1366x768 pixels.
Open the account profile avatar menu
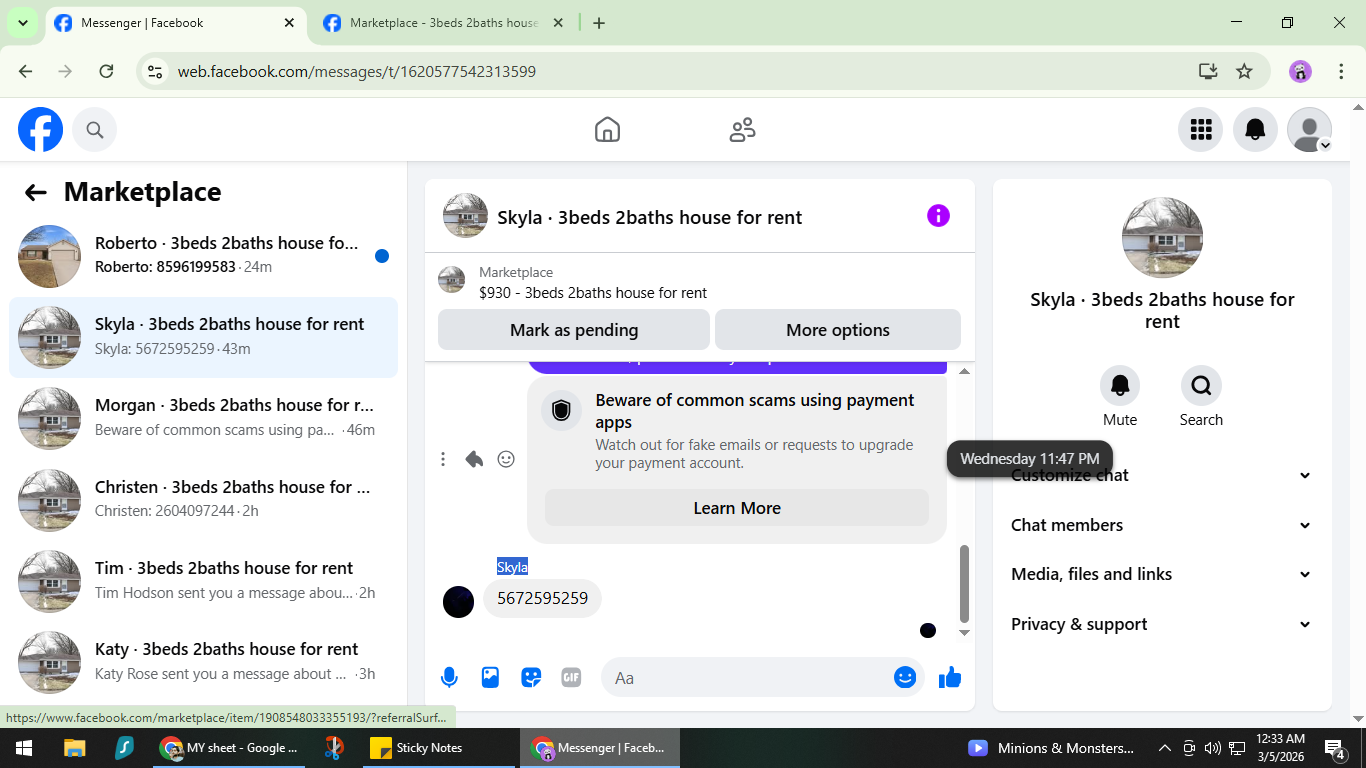[1309, 130]
